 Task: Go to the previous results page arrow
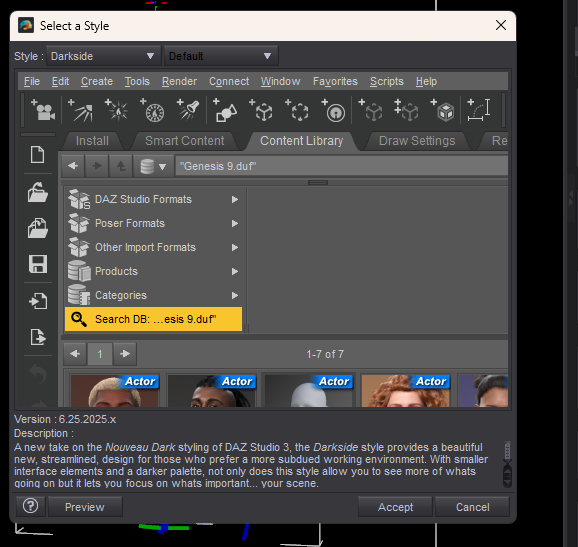pyautogui.click(x=75, y=354)
